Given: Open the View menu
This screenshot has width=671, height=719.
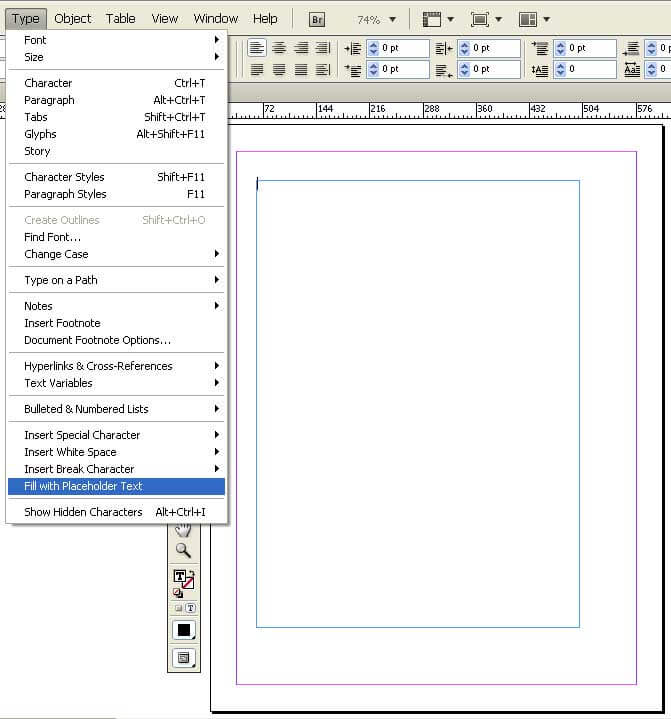Looking at the screenshot, I should pyautogui.click(x=165, y=19).
